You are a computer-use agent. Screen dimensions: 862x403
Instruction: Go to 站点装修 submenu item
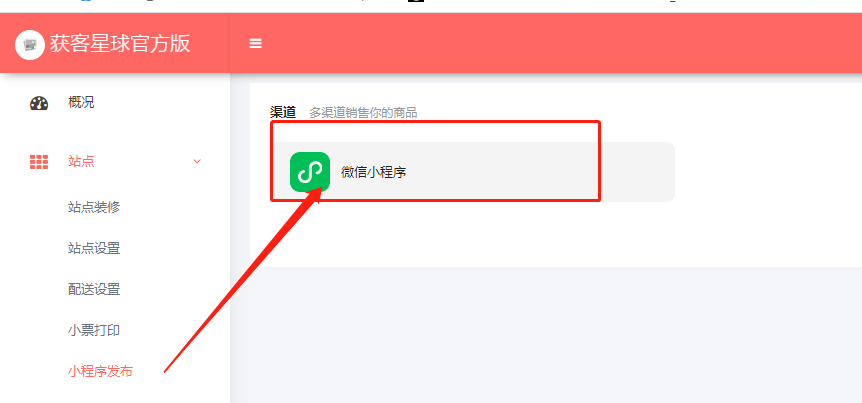[94, 207]
